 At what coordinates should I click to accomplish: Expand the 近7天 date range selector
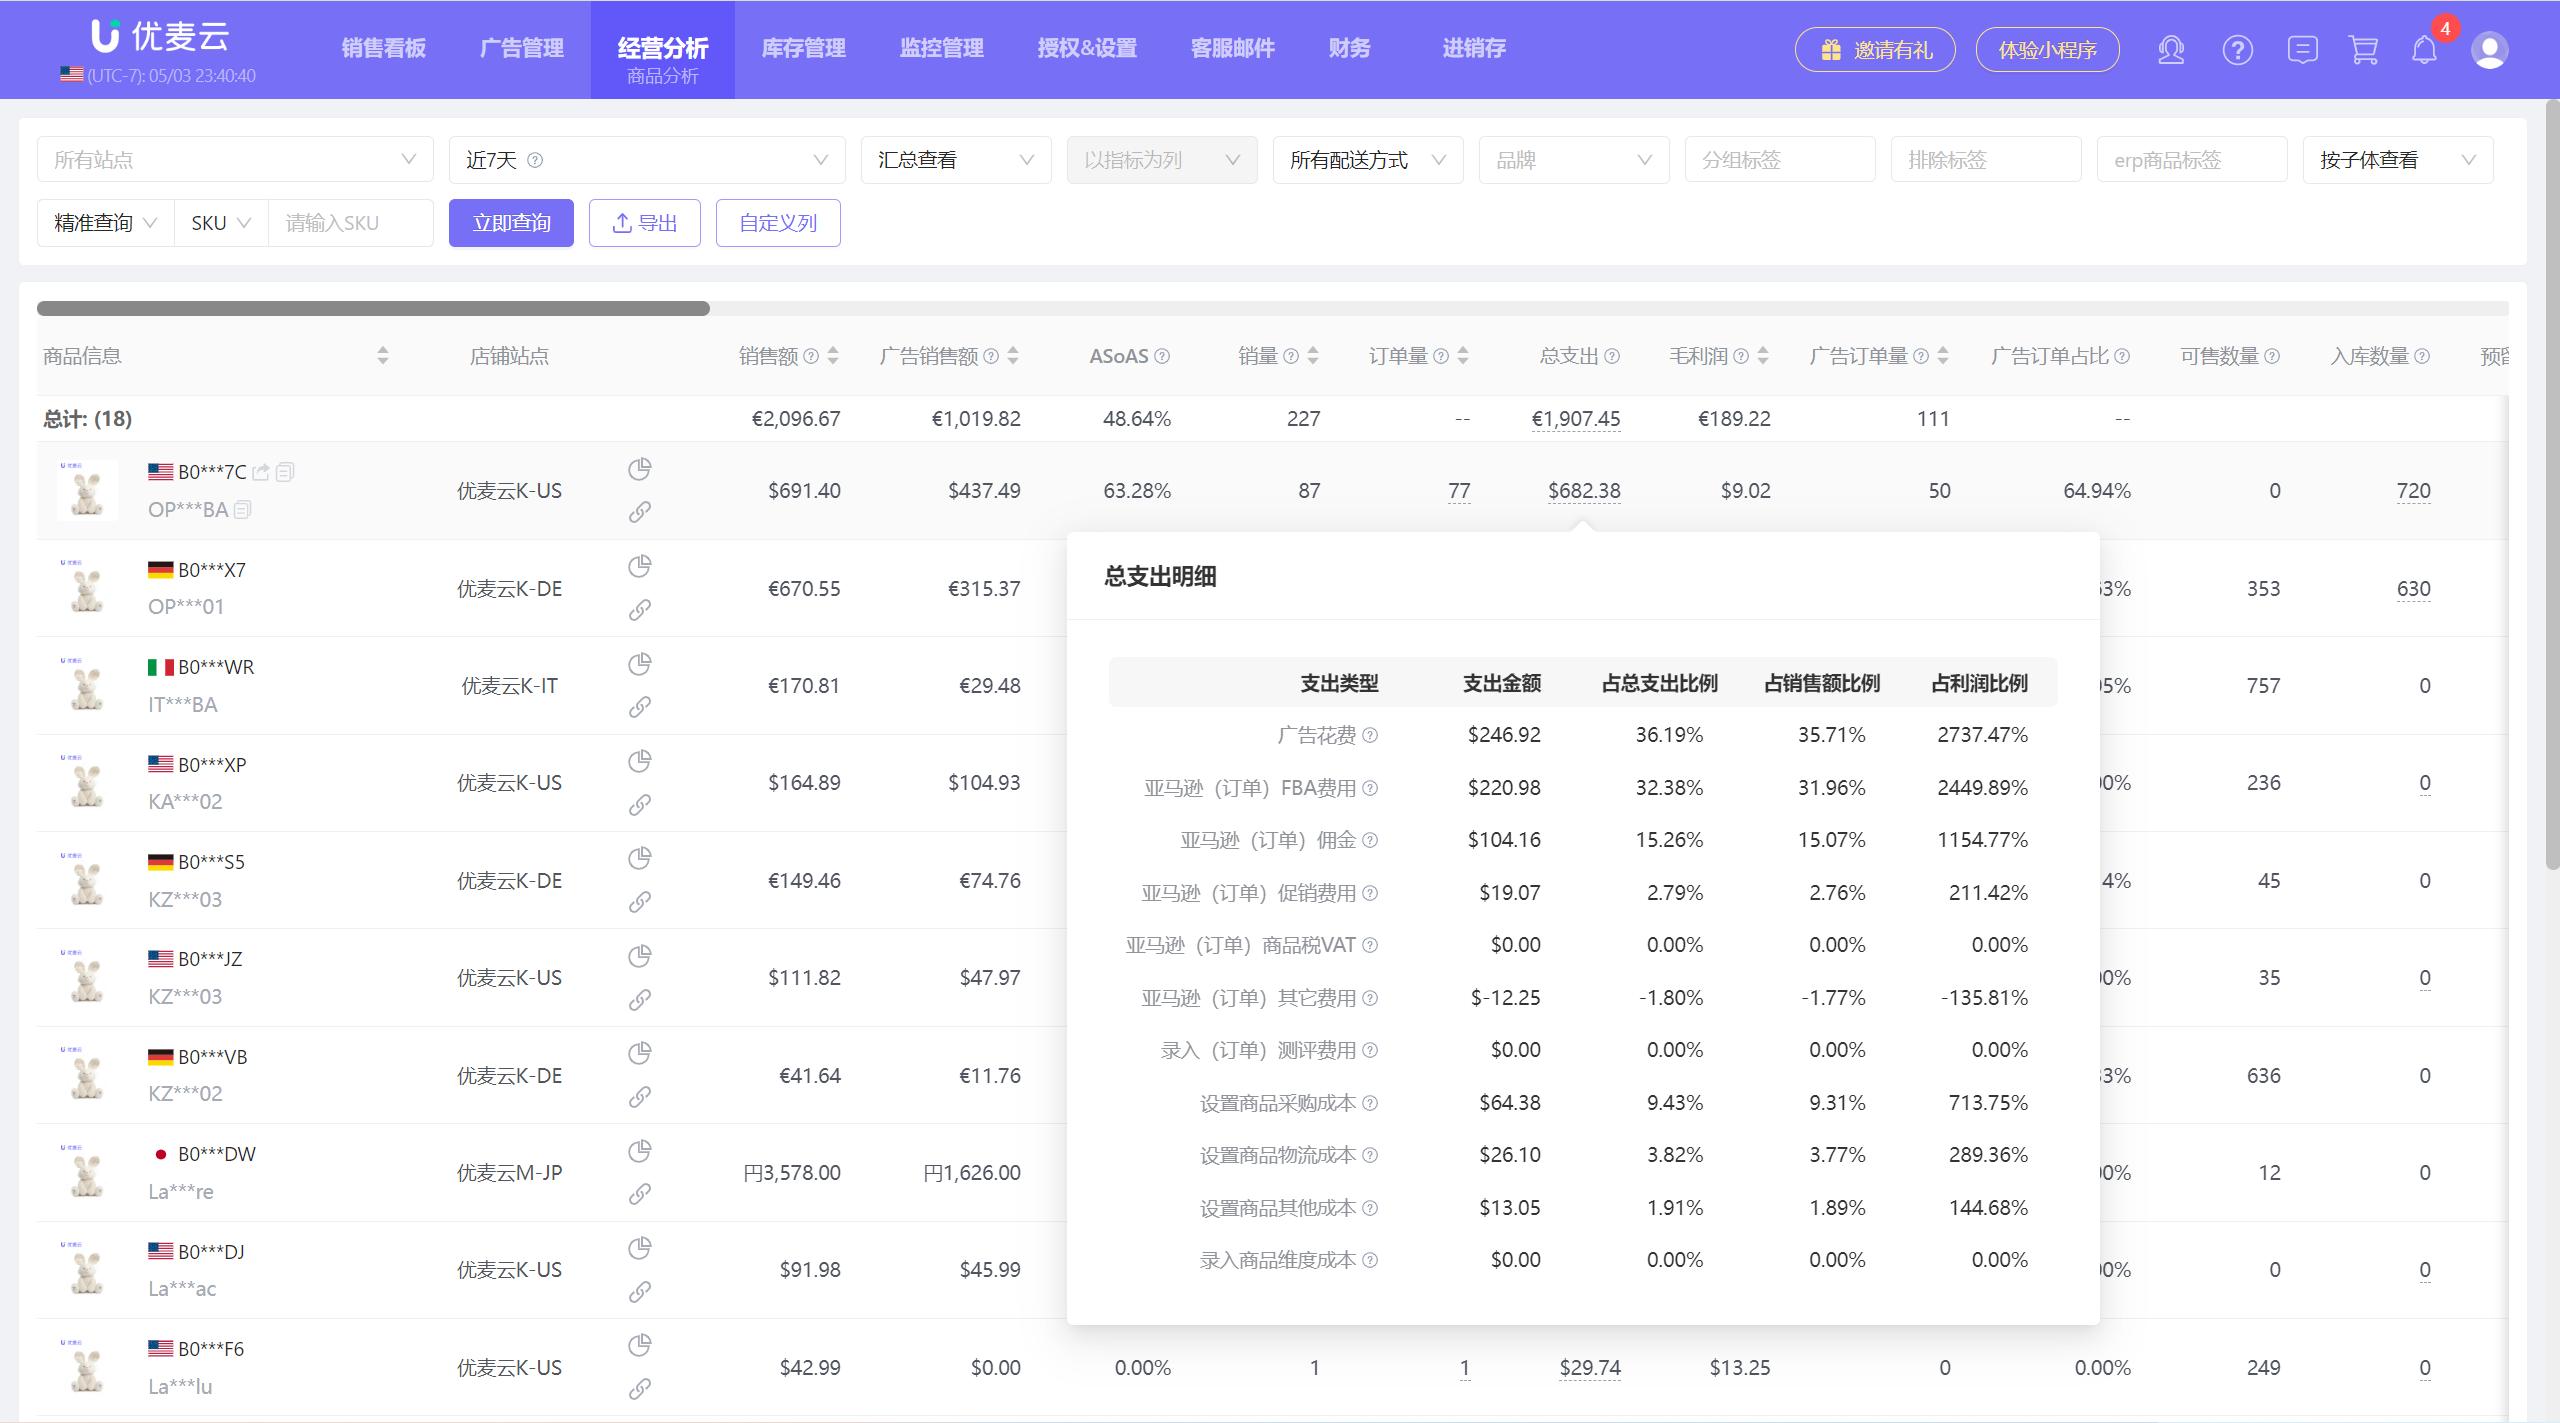pyautogui.click(x=647, y=159)
